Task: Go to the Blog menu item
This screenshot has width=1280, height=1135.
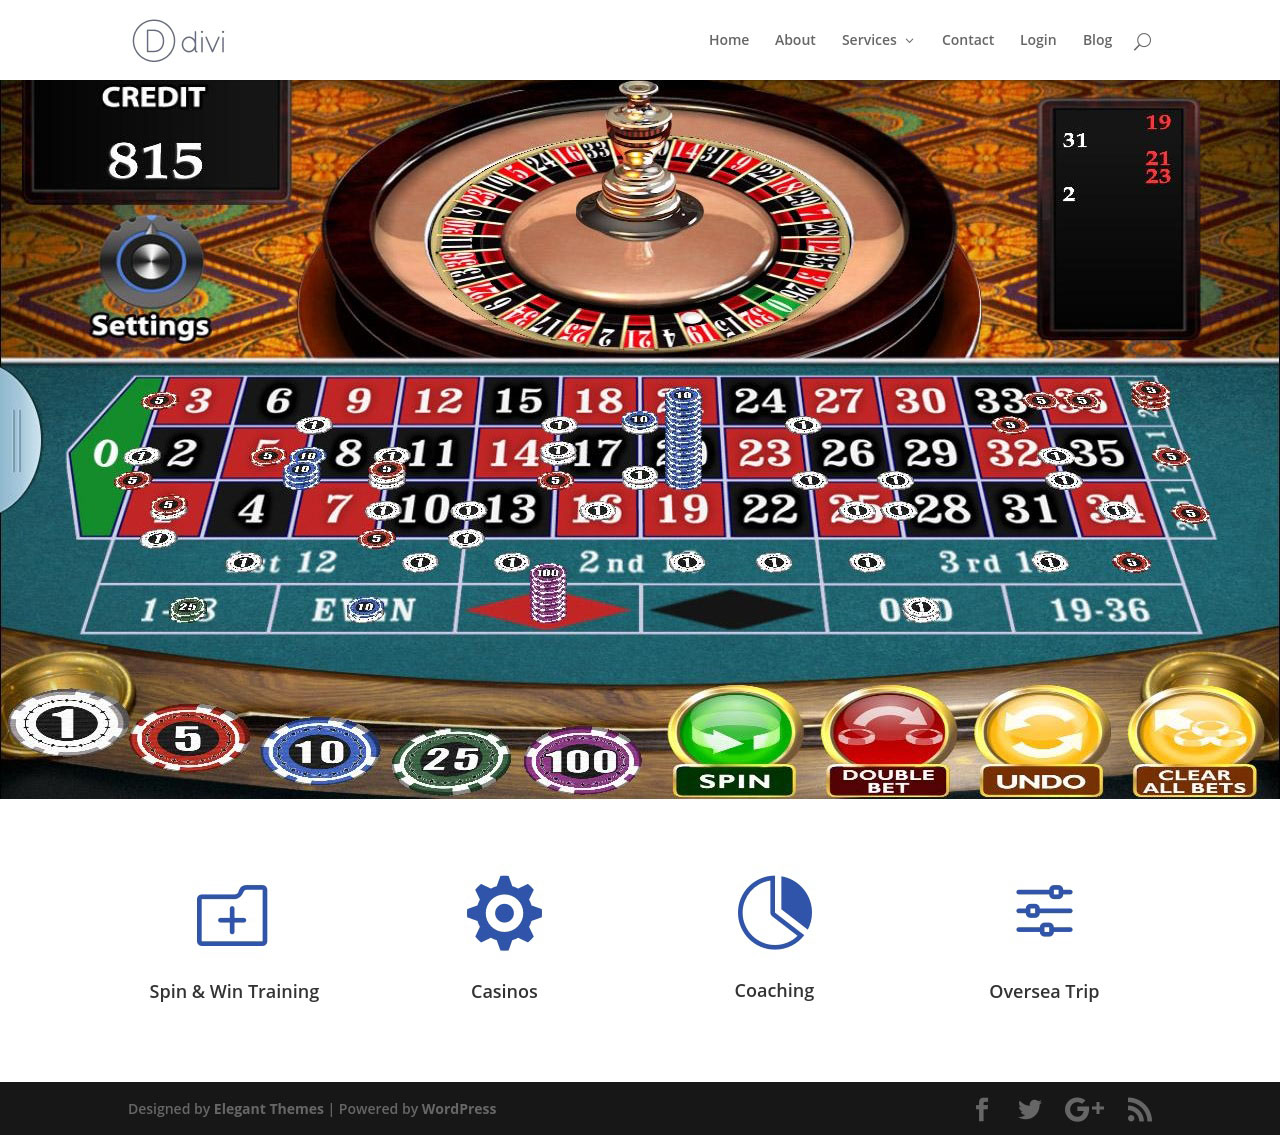Action: point(1097,40)
